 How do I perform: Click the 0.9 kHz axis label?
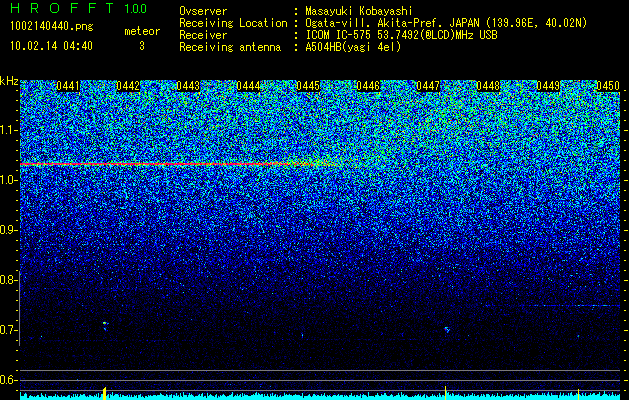7,230
